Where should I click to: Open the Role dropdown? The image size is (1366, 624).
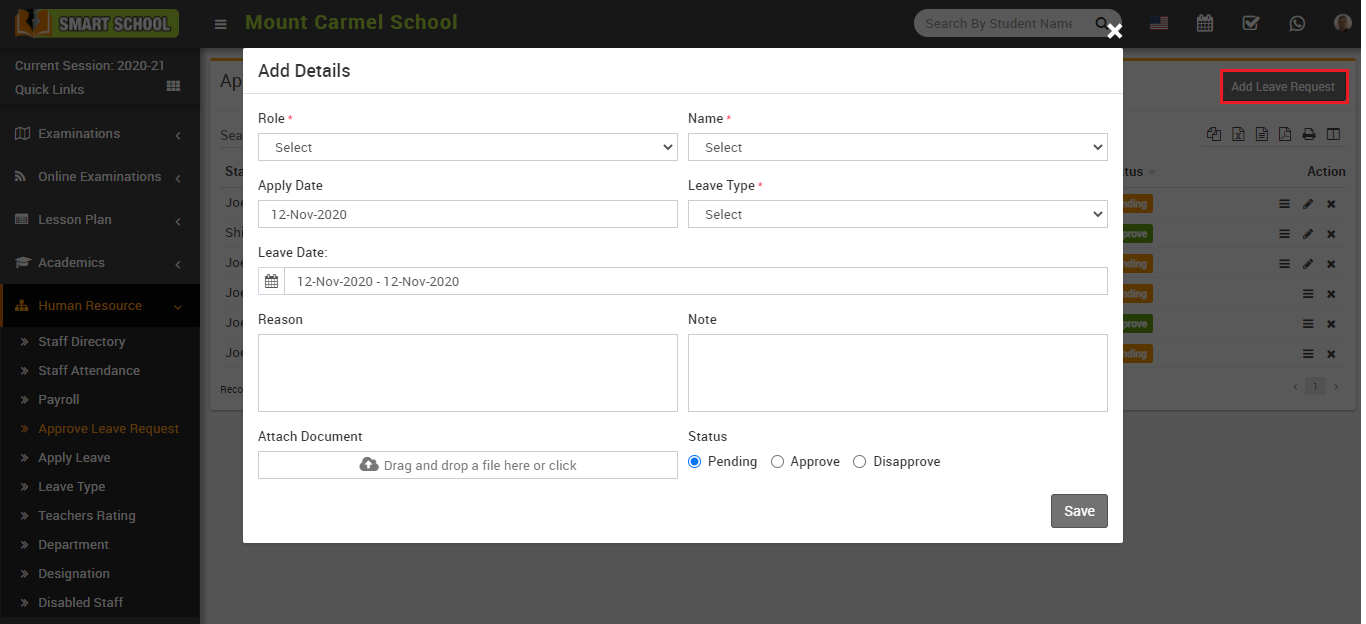point(467,146)
